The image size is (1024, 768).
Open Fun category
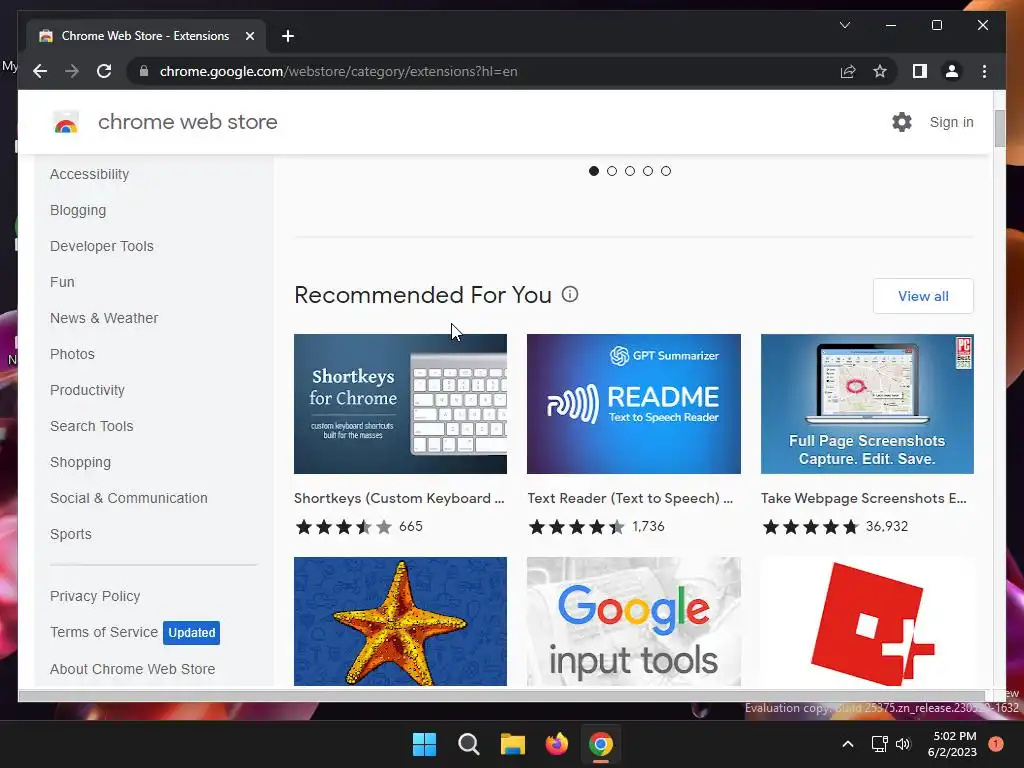pos(62,282)
